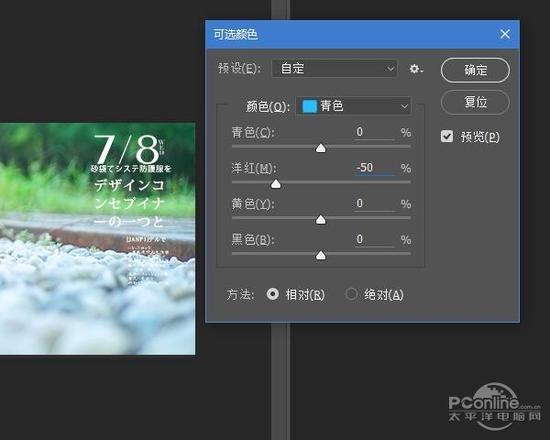Click the 青色(C) slider handle
This screenshot has width=550, height=440.
[x=321, y=148]
